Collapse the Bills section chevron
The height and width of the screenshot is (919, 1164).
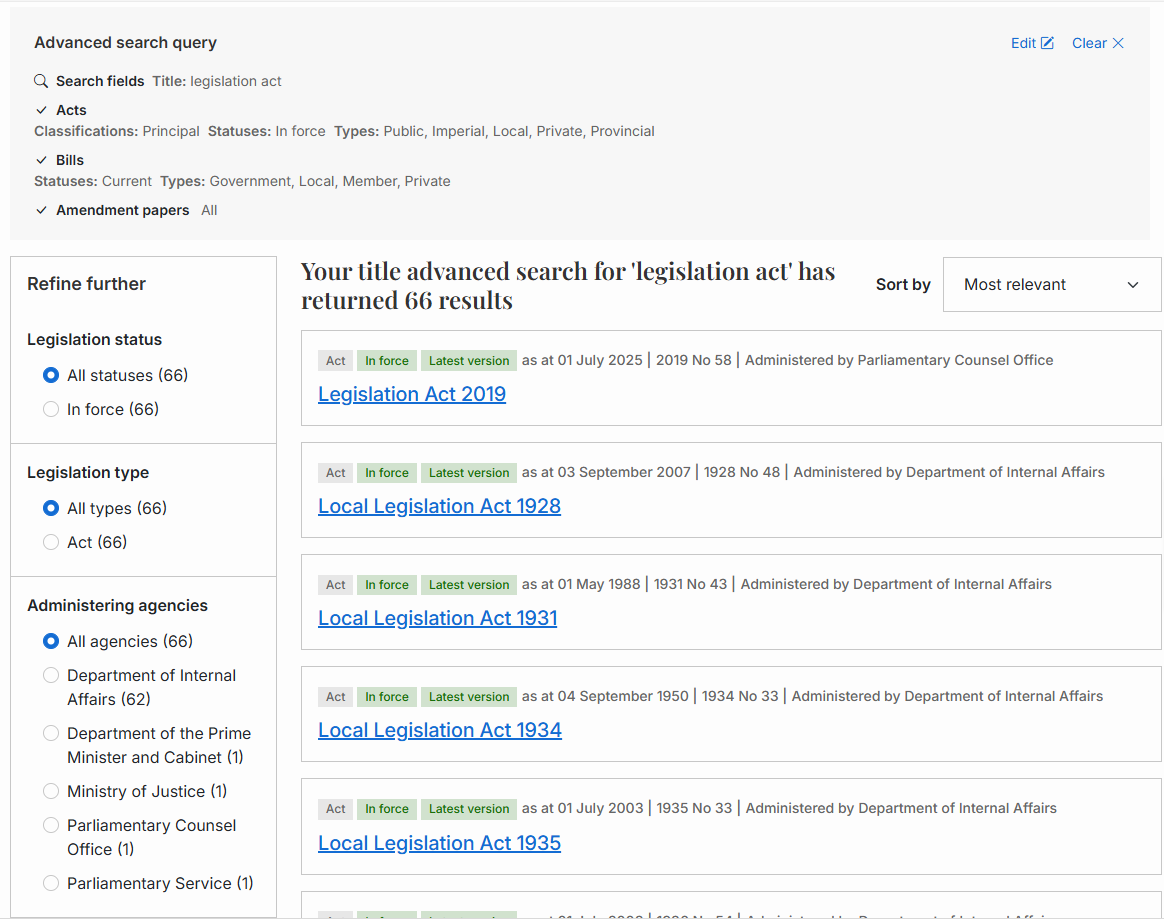[x=41, y=160]
